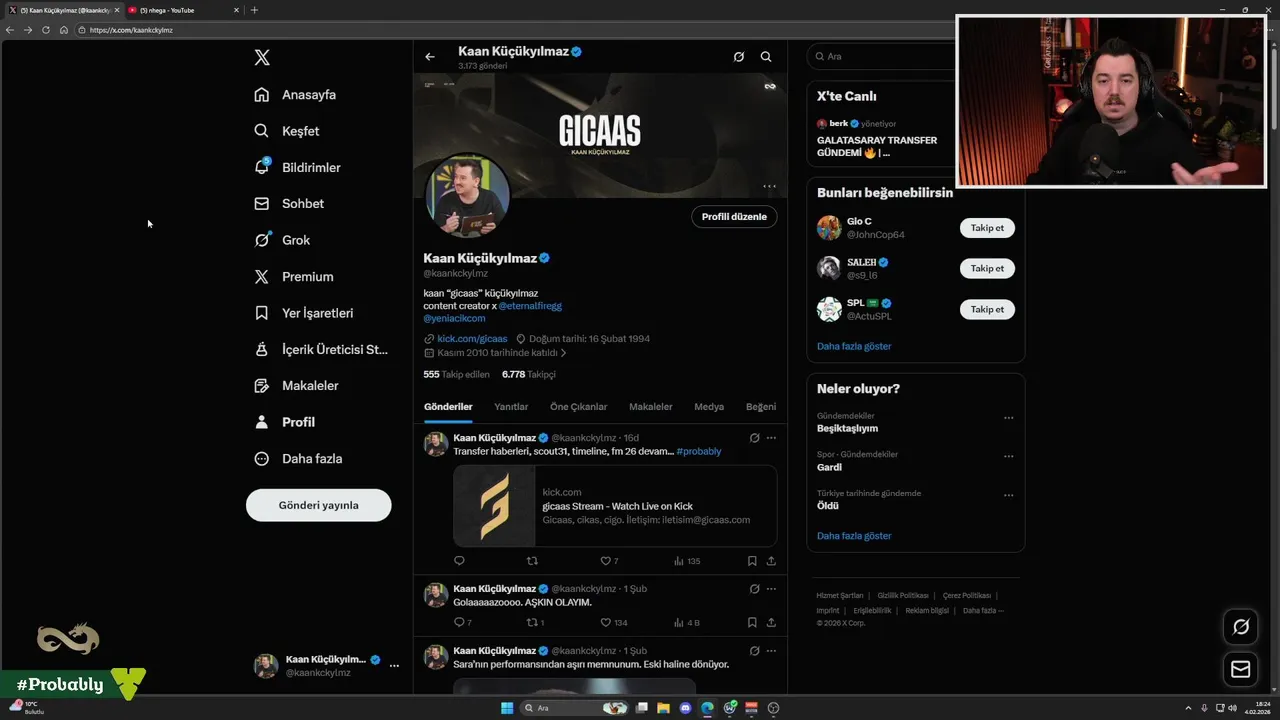Image resolution: width=1280 pixels, height=720 pixels.
Task: Open Grok from sidebar
Action: 296,240
